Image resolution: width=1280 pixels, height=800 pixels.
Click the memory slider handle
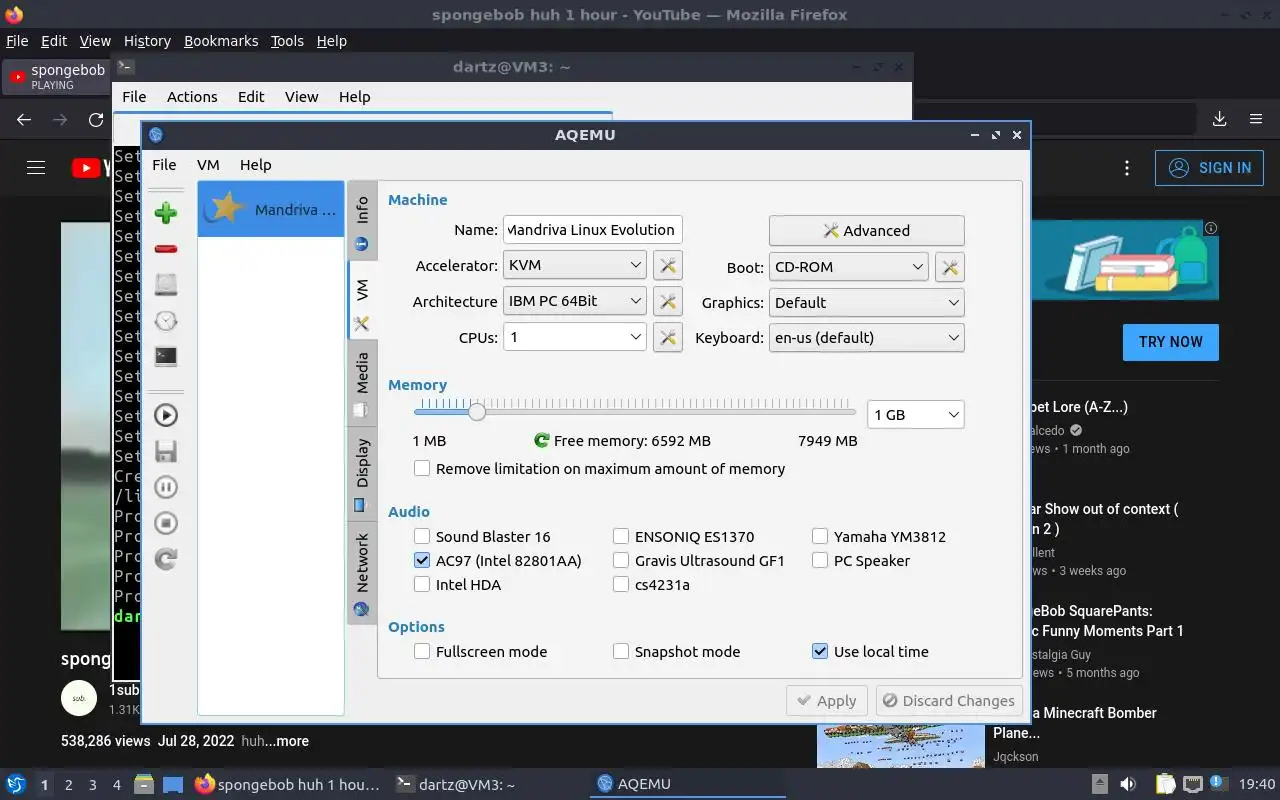coord(477,411)
